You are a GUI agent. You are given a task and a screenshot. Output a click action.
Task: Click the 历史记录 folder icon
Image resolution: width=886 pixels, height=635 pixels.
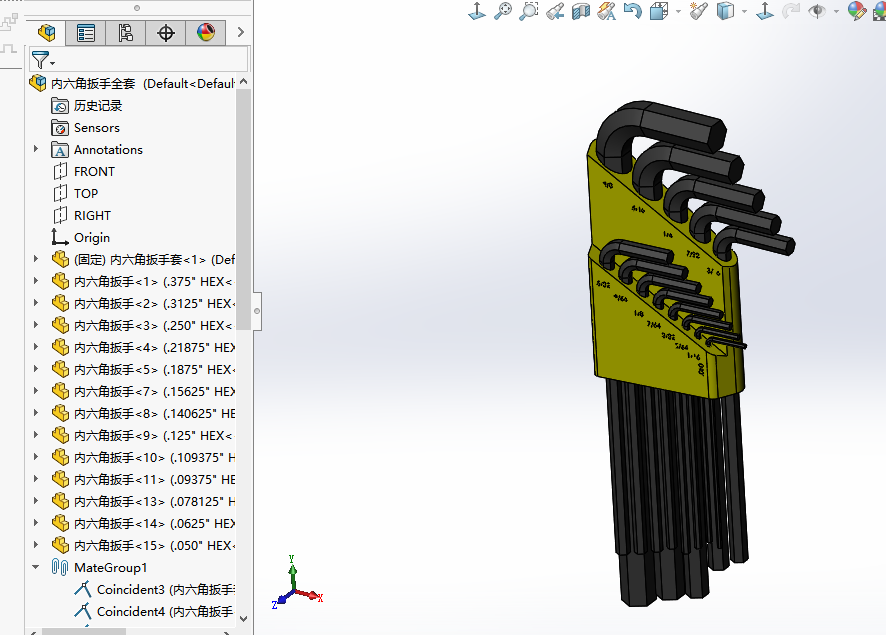(x=60, y=106)
